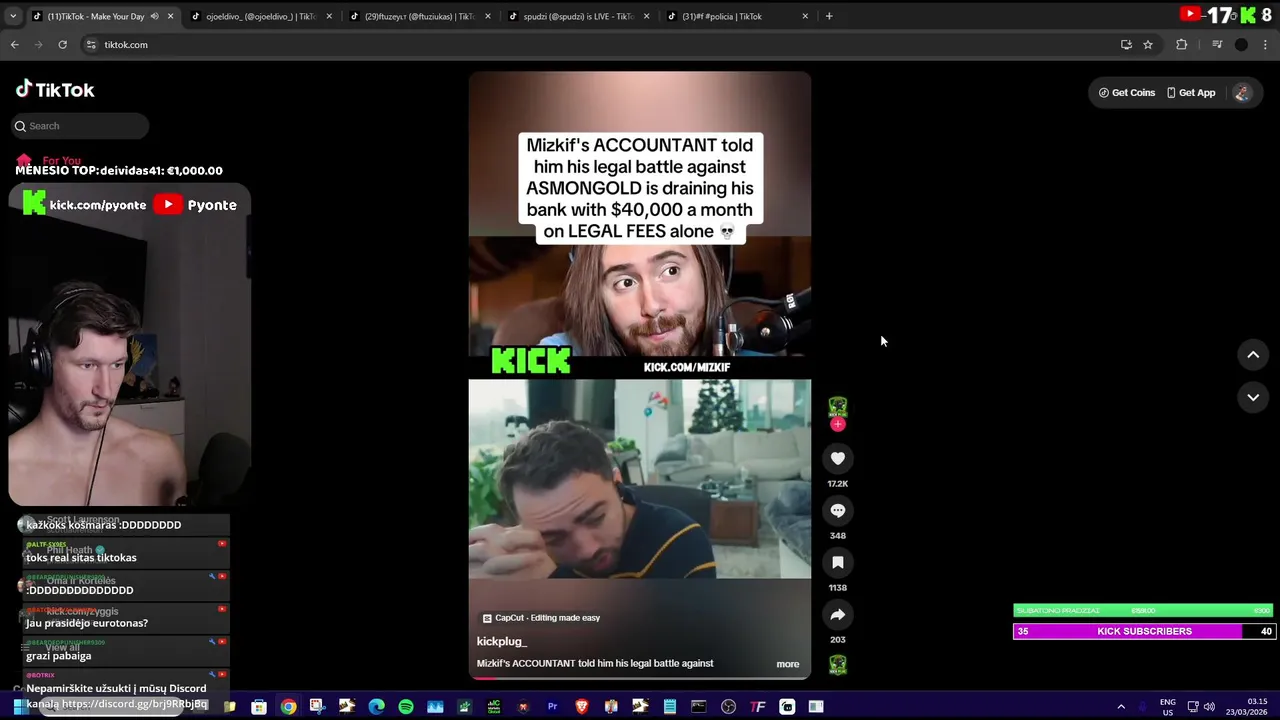This screenshot has width=1280, height=720.
Task: Mute the audio-playing TikTok tab
Action: pos(154,16)
